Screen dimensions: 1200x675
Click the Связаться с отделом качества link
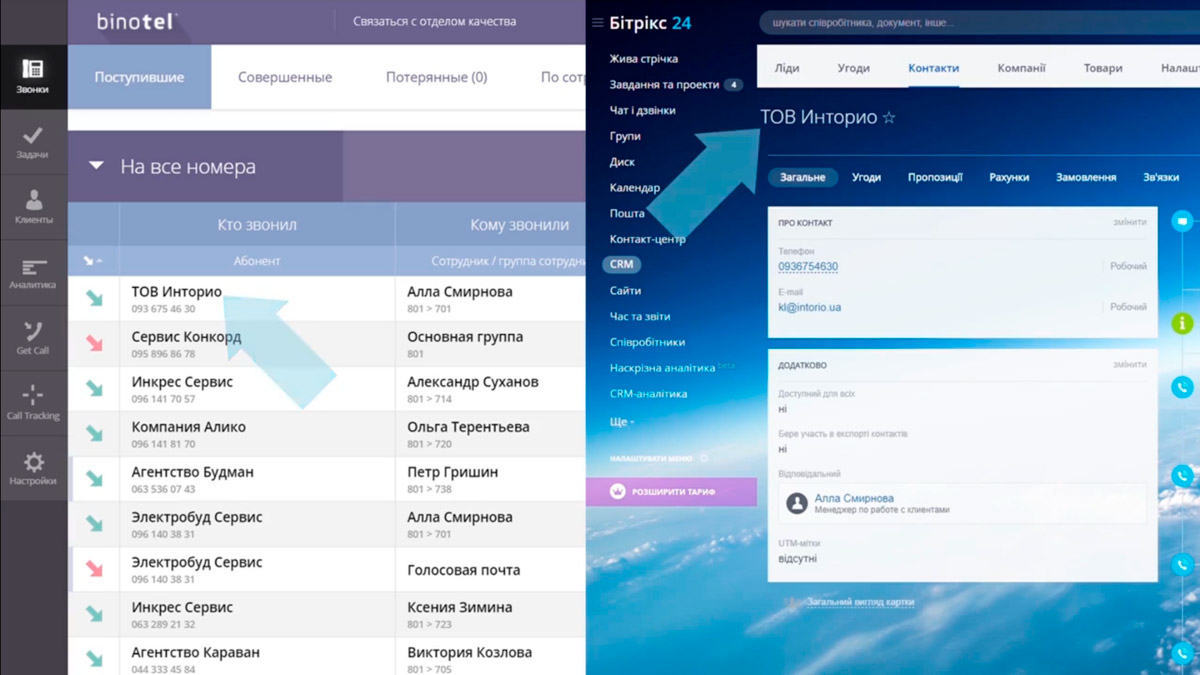coord(434,21)
